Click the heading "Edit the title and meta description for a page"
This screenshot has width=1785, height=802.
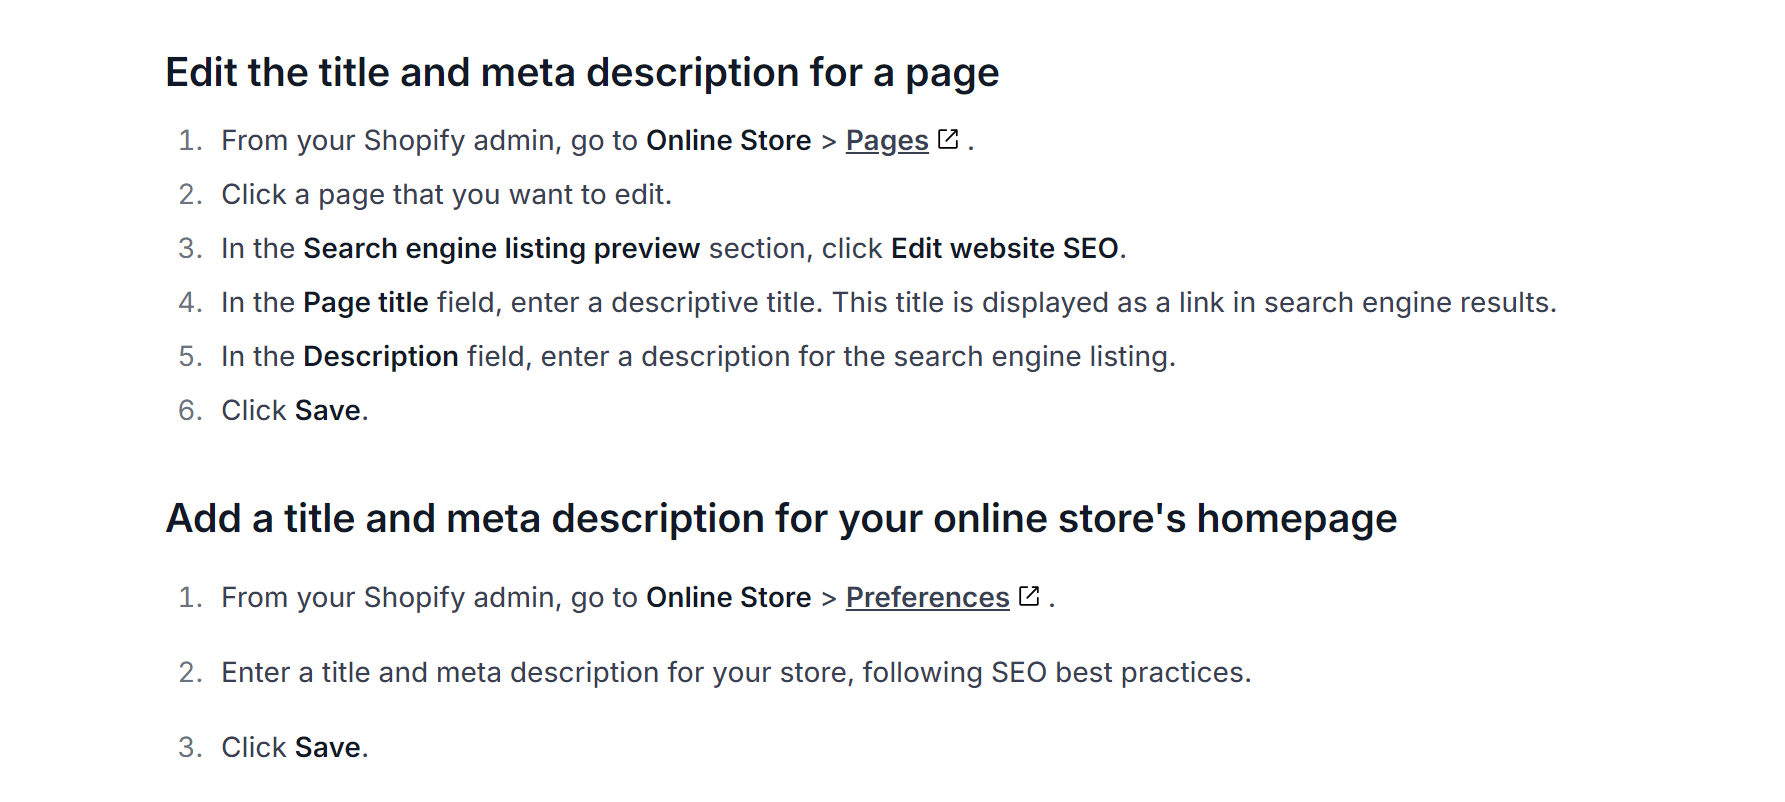point(582,73)
